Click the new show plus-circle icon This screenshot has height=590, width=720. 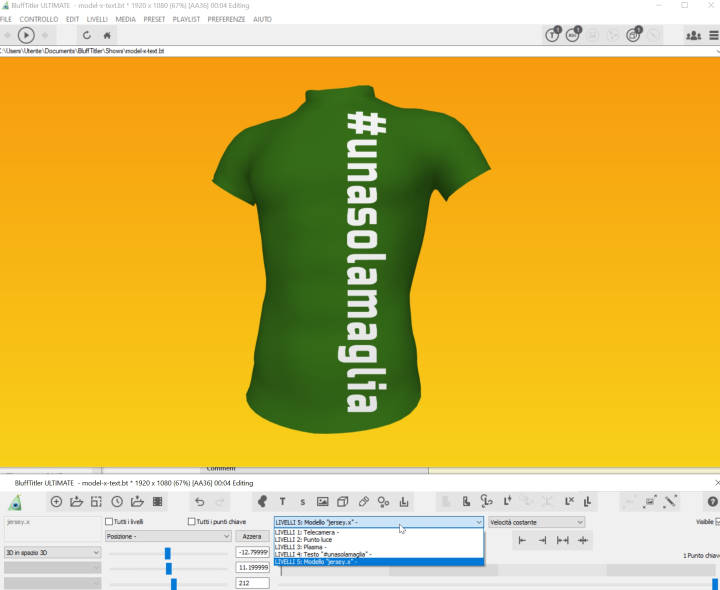tap(56, 502)
